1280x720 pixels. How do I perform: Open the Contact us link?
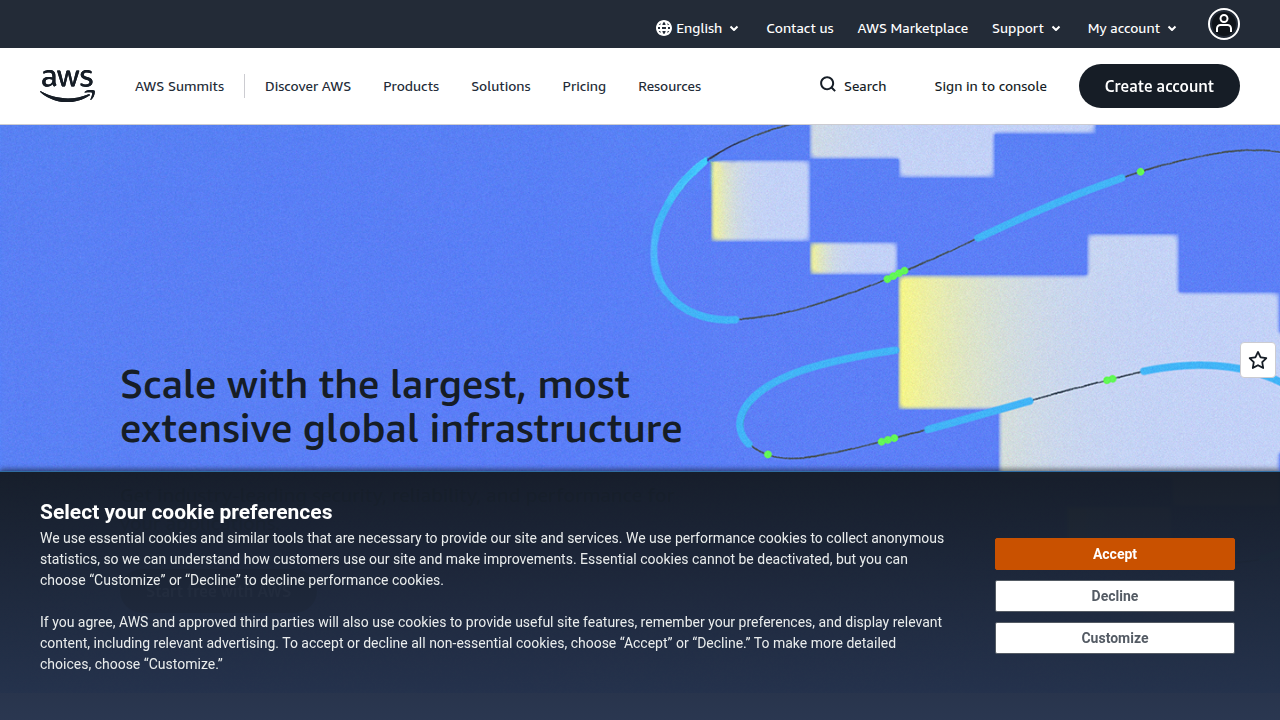800,28
